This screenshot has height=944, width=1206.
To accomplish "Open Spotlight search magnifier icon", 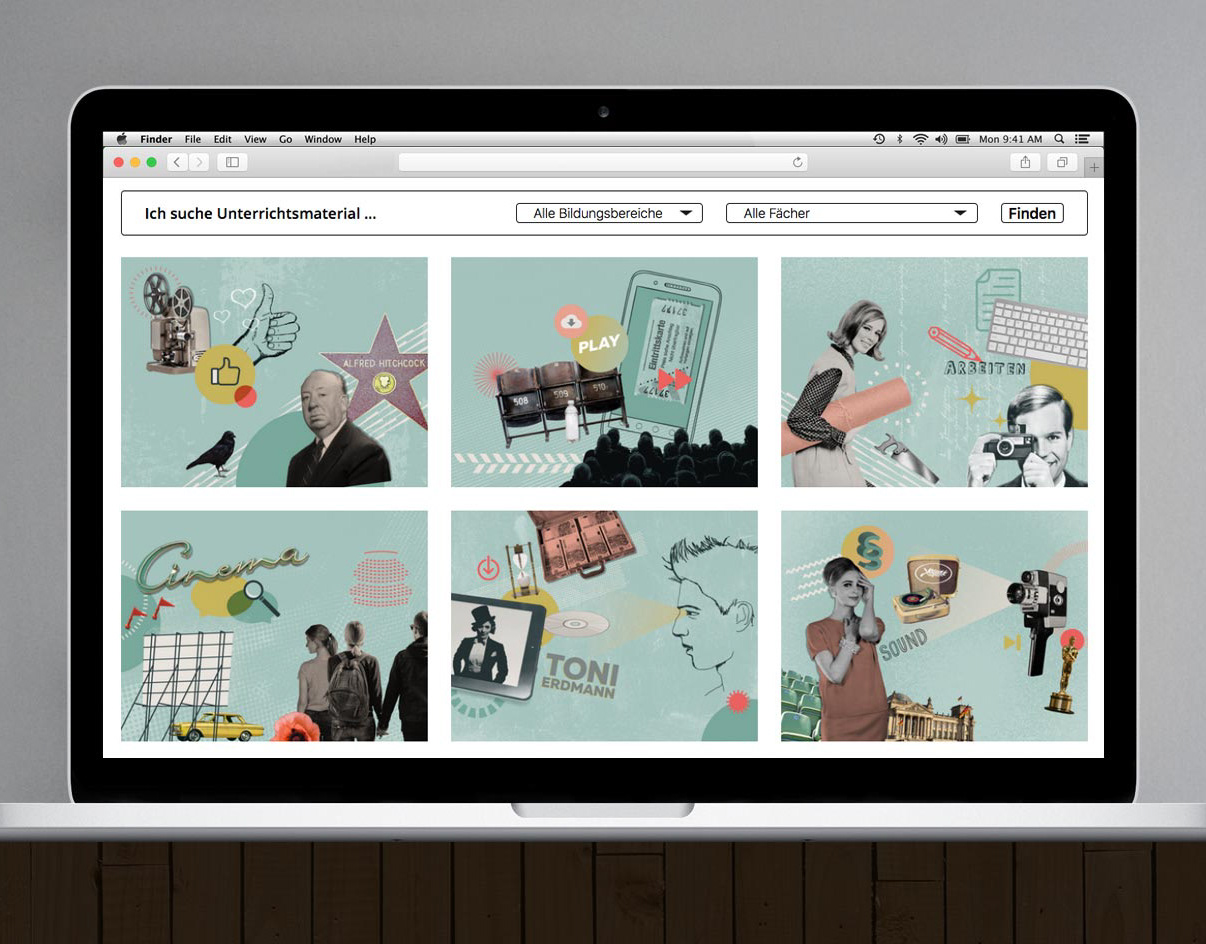I will [x=1059, y=139].
